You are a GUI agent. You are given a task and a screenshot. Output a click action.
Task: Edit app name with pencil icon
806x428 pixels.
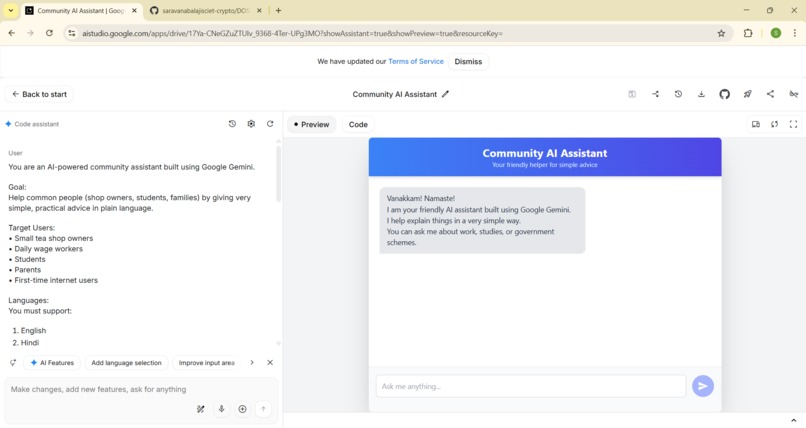click(445, 94)
